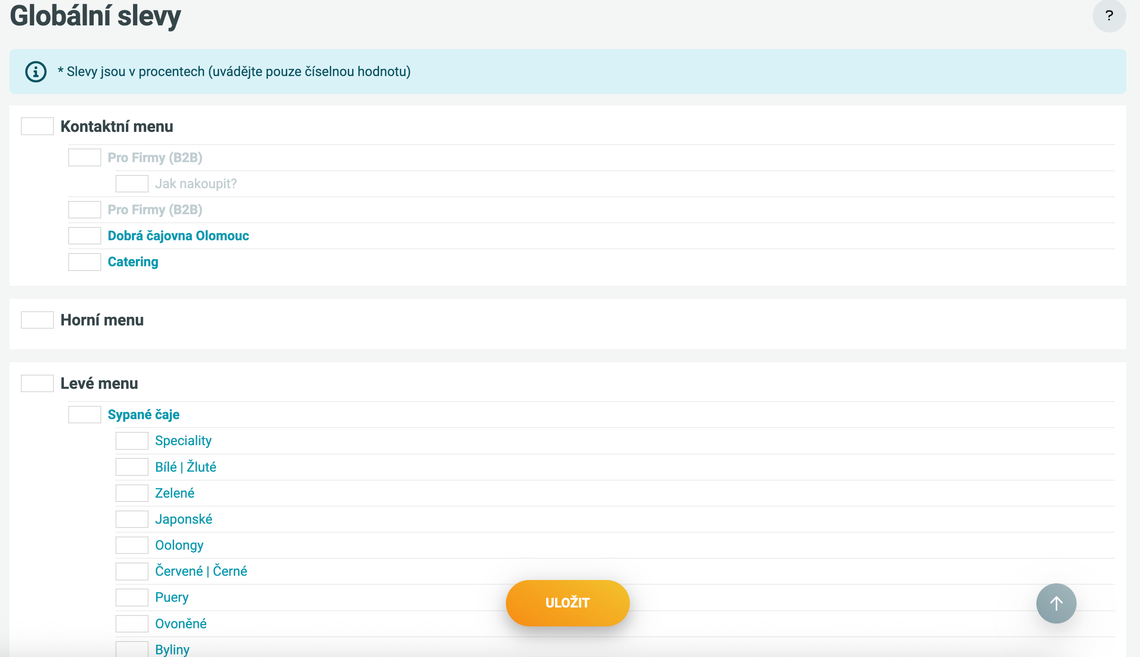Open the Catering category link
The width and height of the screenshot is (1140, 657).
(x=133, y=262)
